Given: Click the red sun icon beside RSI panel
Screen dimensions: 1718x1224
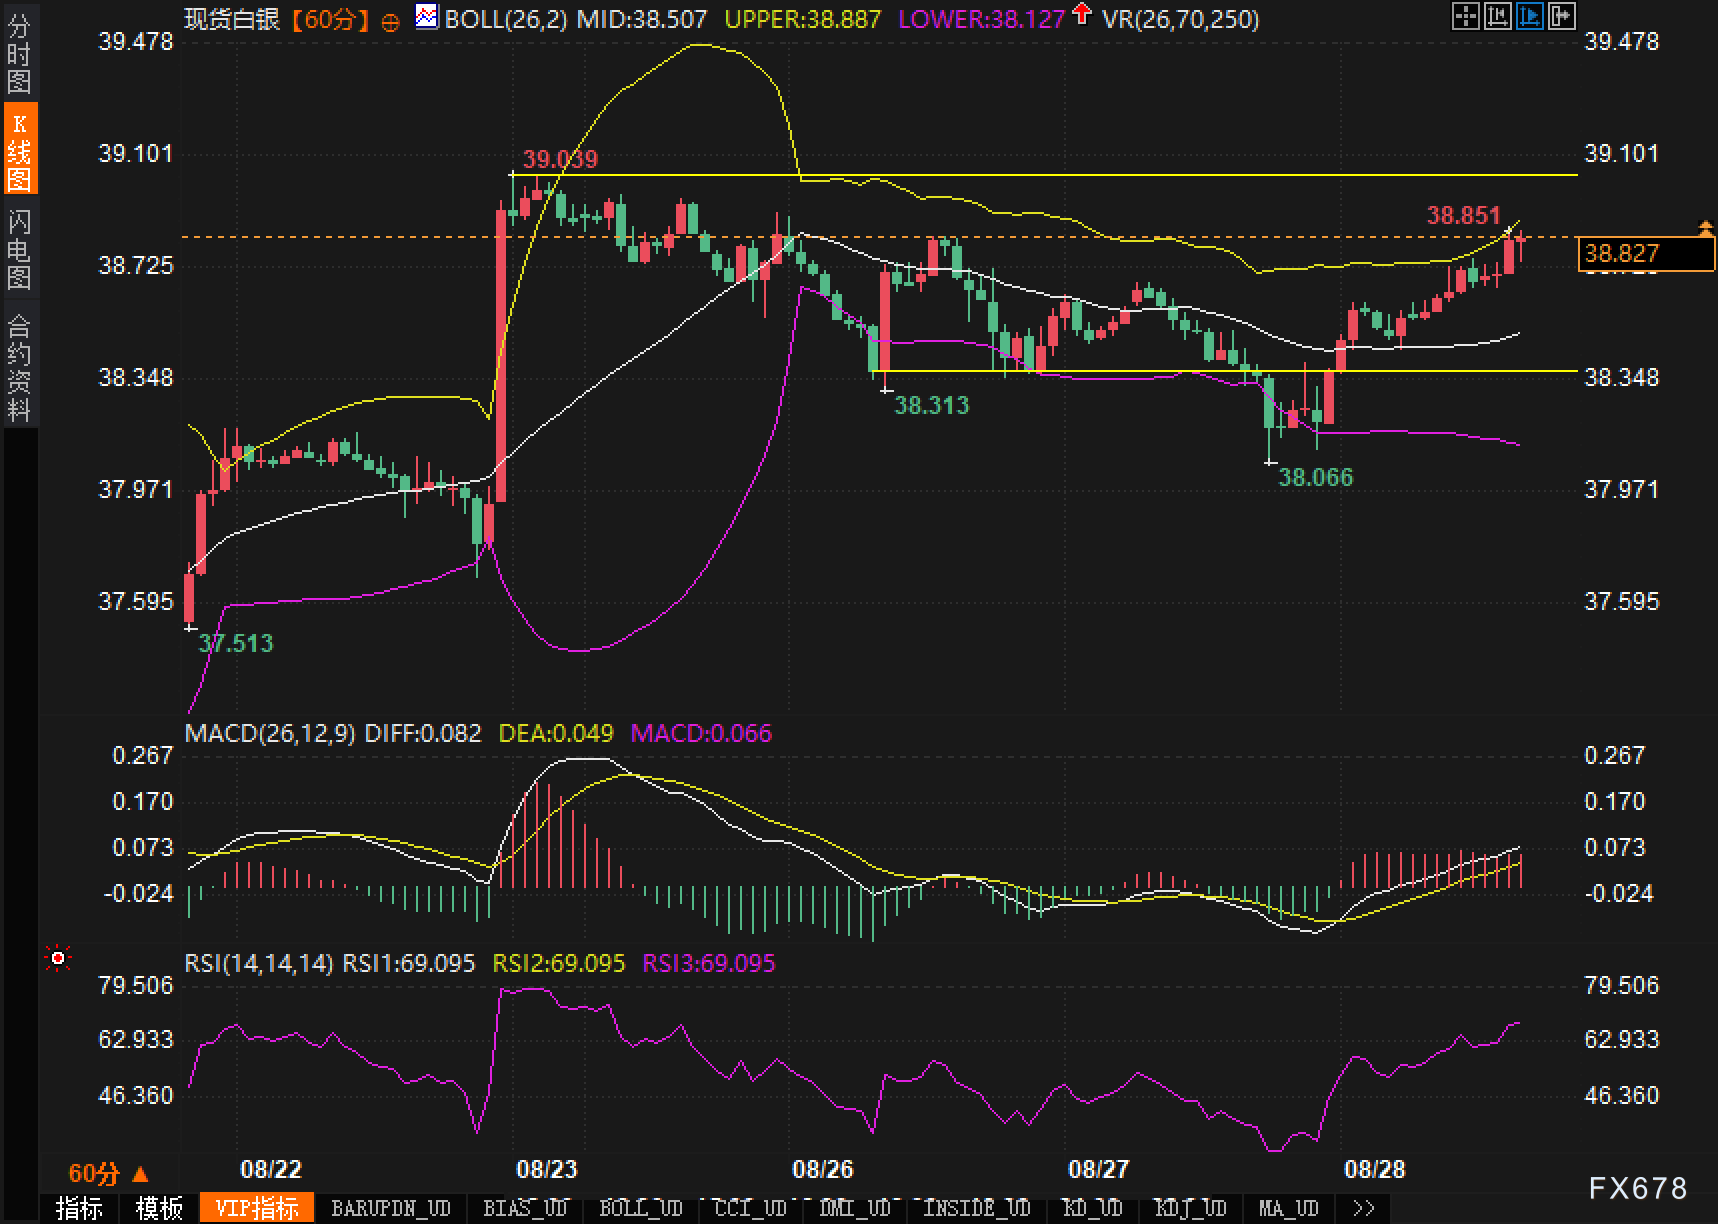Looking at the screenshot, I should [58, 959].
